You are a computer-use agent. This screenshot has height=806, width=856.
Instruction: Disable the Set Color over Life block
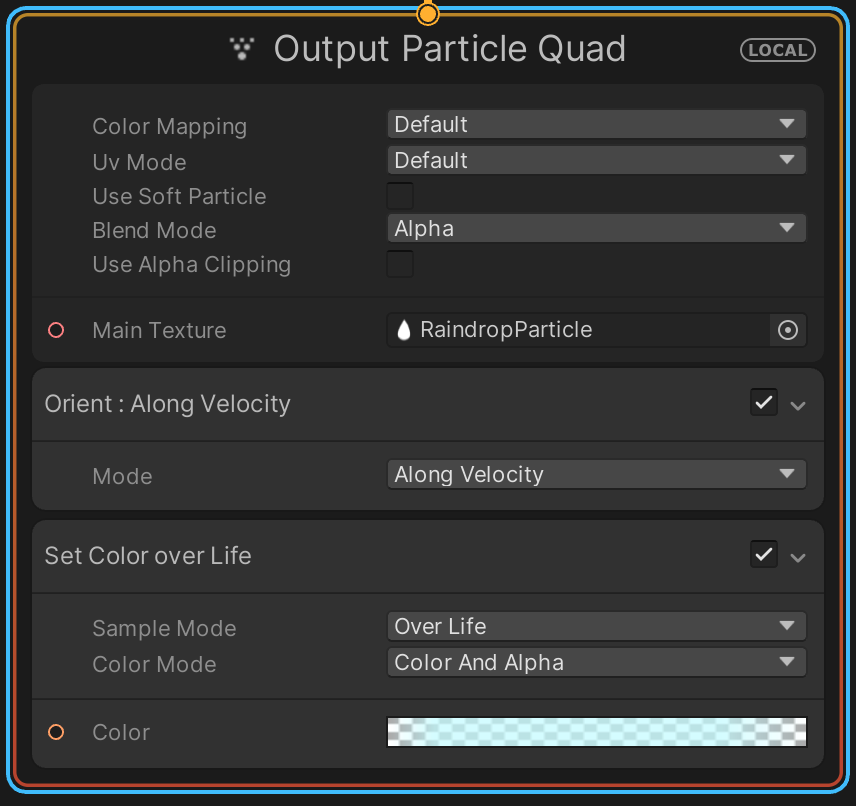click(764, 554)
